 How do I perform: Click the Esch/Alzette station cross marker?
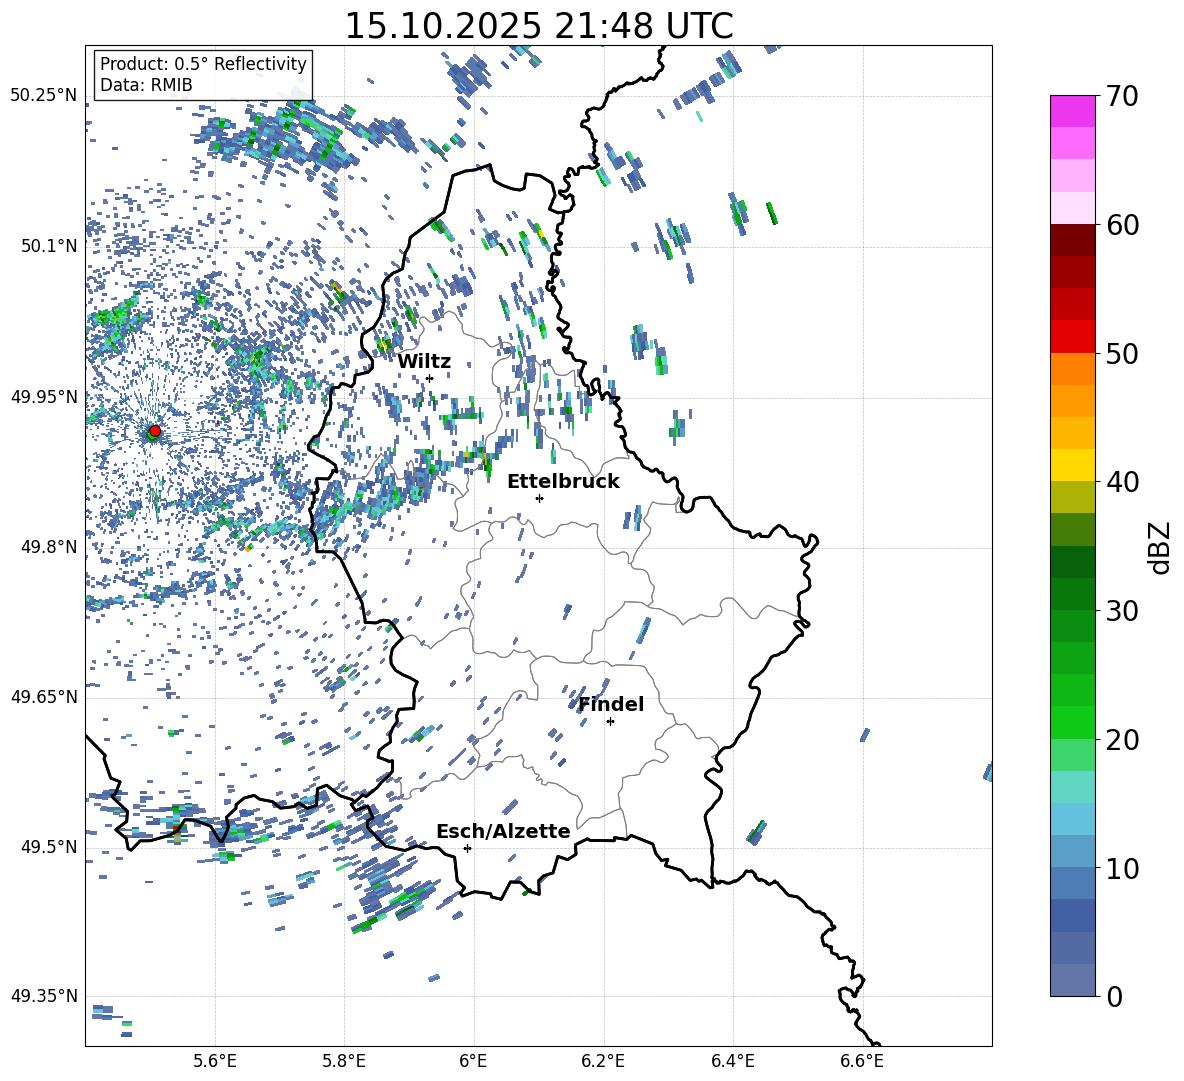(x=467, y=848)
